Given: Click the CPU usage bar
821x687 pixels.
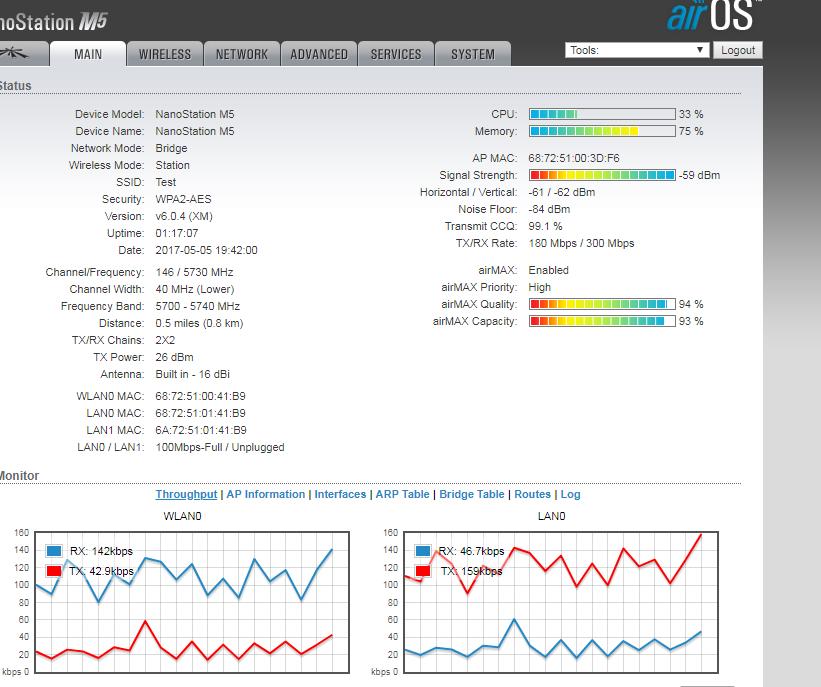Looking at the screenshot, I should 602,114.
